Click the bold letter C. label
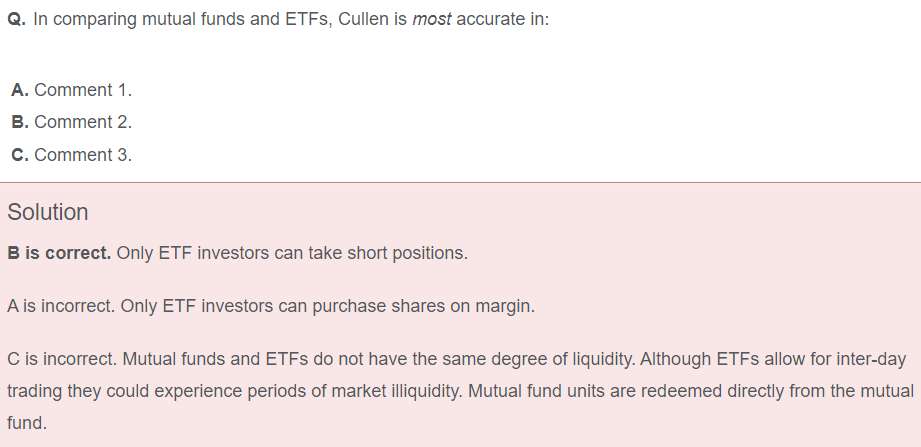This screenshot has height=447, width=921. coord(20,155)
